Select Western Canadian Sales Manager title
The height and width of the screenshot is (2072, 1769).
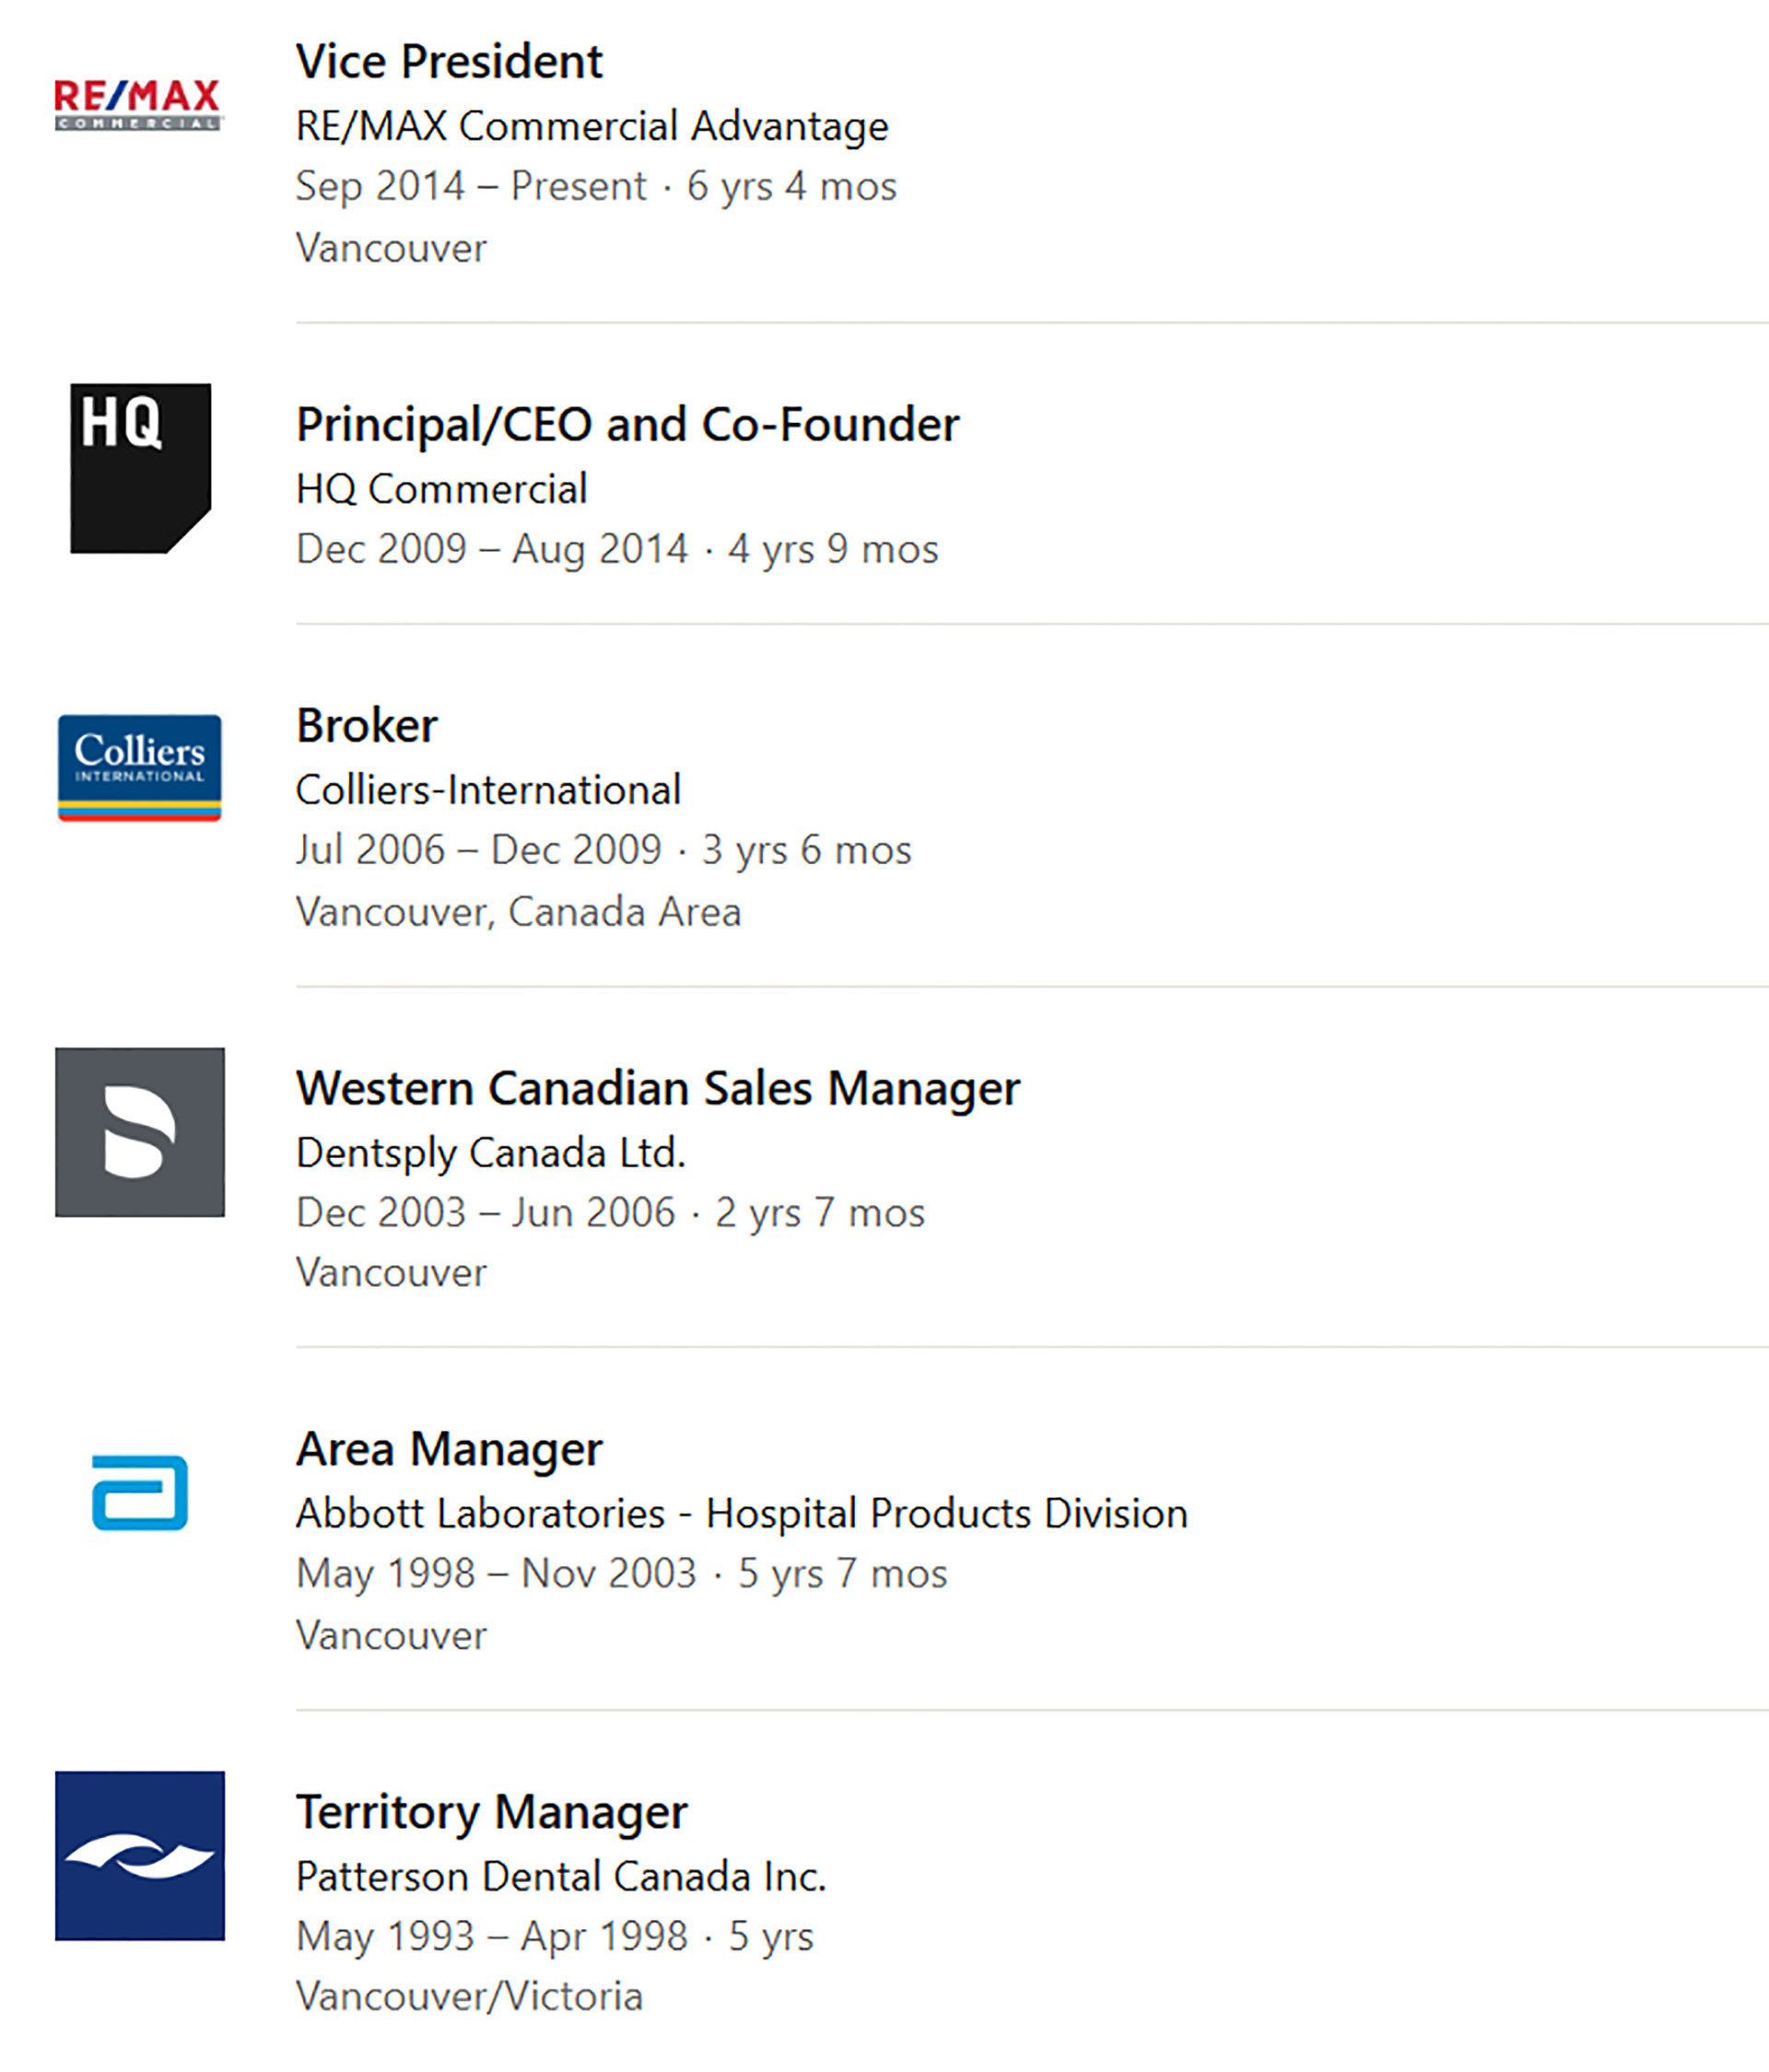pyautogui.click(x=658, y=1088)
